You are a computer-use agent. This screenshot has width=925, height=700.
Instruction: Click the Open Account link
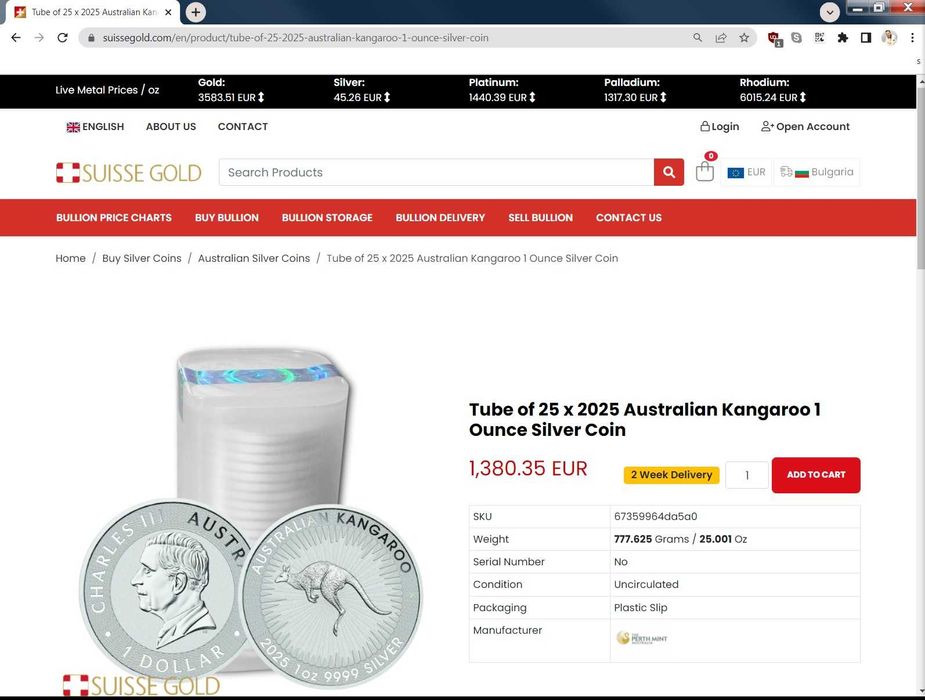805,127
